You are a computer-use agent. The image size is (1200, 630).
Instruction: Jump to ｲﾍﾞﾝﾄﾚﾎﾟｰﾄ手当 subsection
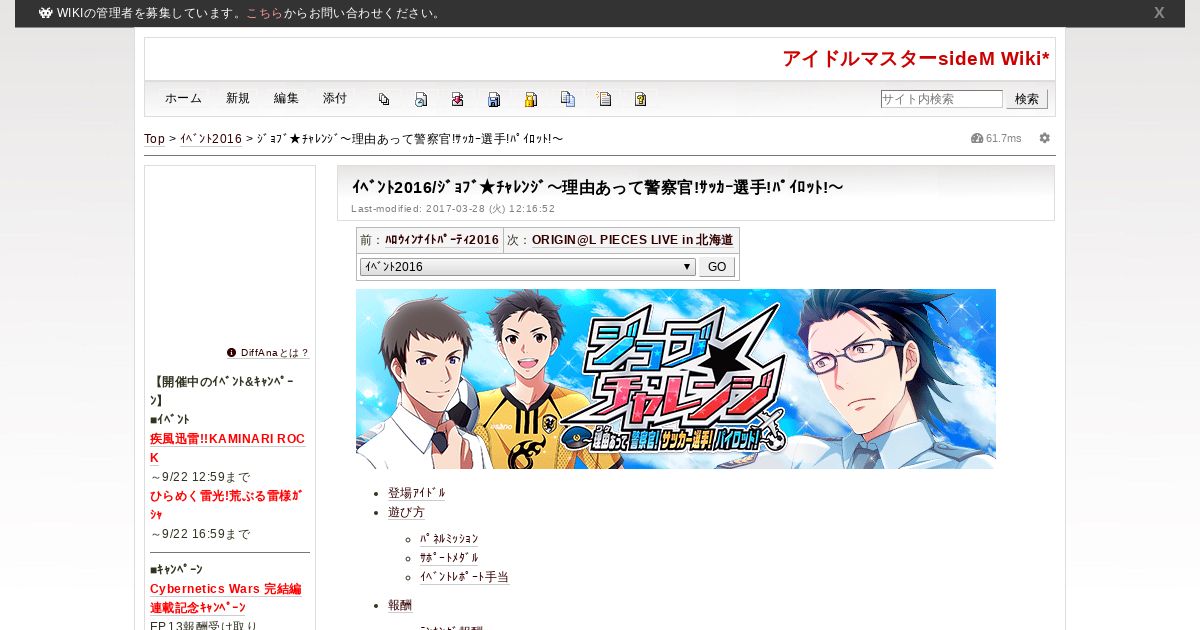coord(464,577)
